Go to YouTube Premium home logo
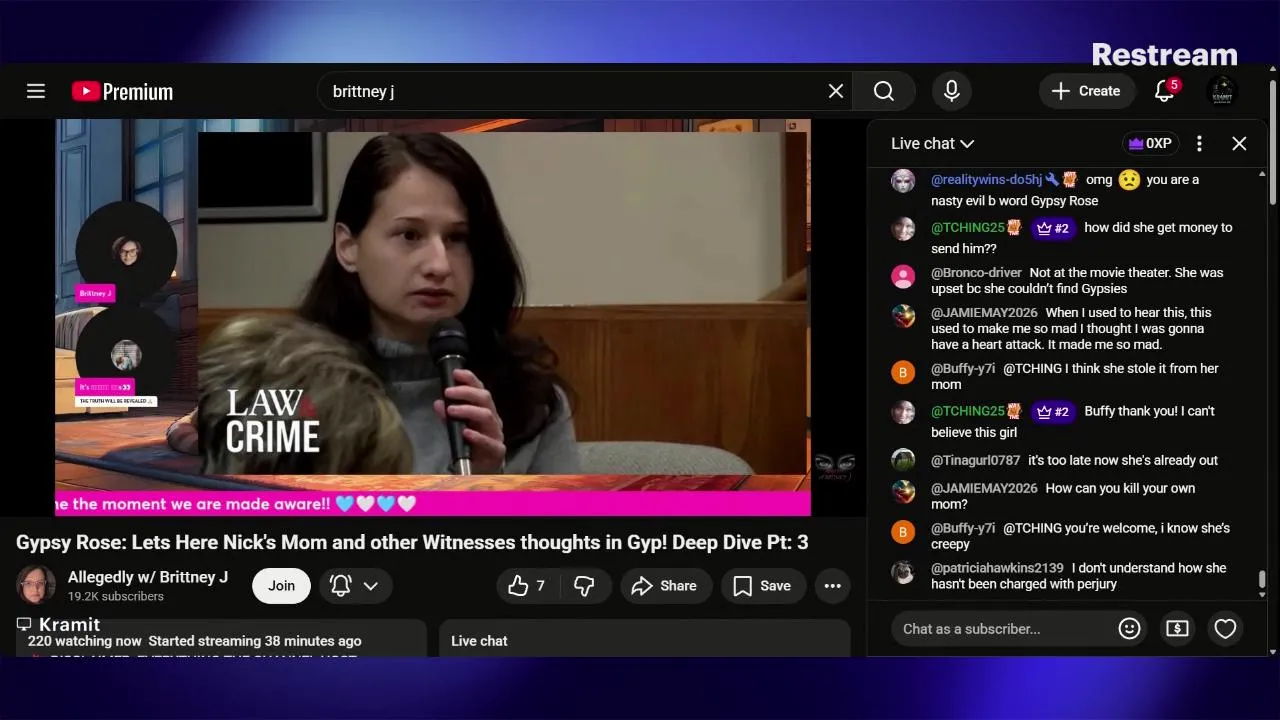The image size is (1280, 720). pyautogui.click(x=122, y=91)
